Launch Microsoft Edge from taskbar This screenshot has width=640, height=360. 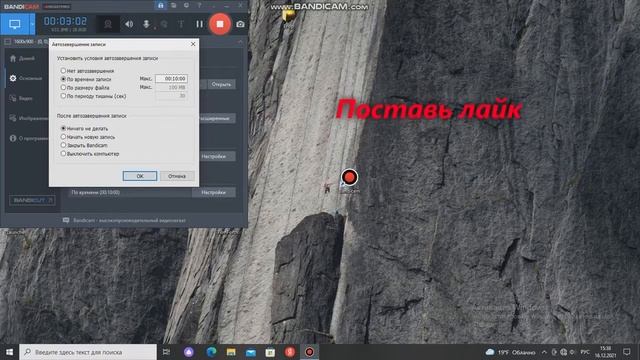pos(211,352)
